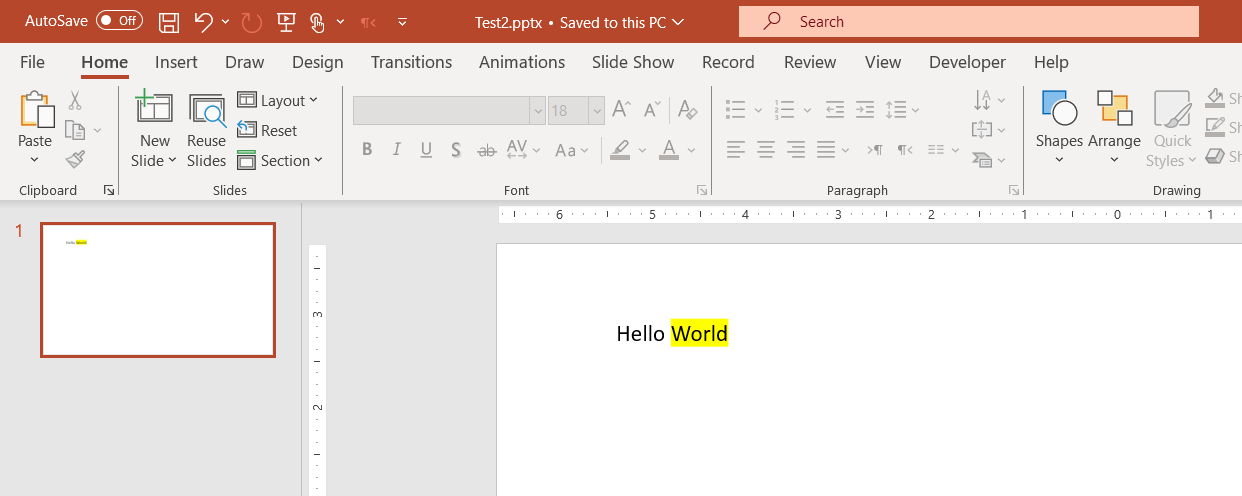Open the Layout dropdown
The width and height of the screenshot is (1242, 496).
tap(279, 100)
